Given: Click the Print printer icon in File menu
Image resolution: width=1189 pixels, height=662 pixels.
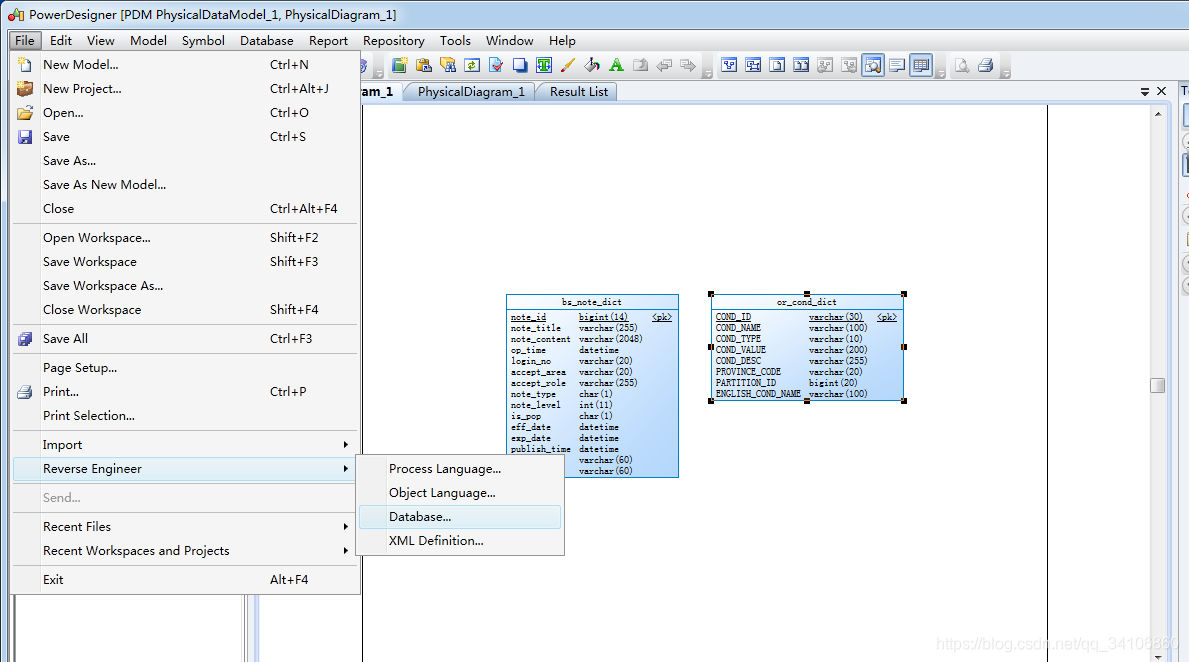Looking at the screenshot, I should [x=25, y=392].
